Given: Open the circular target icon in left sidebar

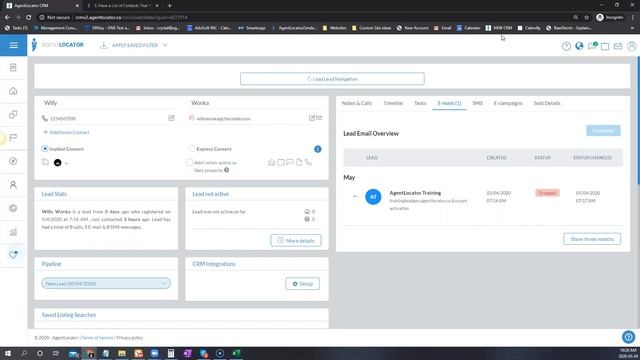Looking at the screenshot, I should click(13, 208).
